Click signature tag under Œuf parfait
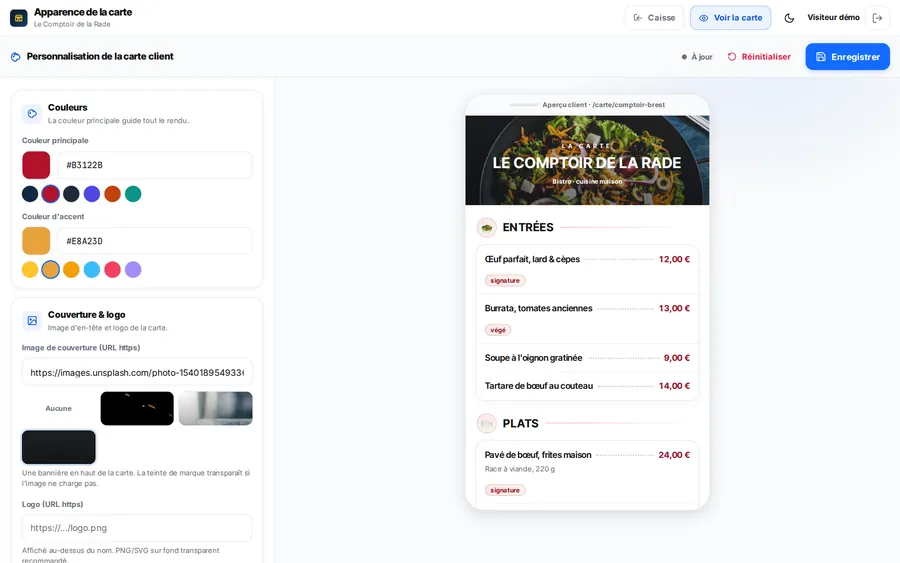This screenshot has width=900, height=563. [505, 281]
